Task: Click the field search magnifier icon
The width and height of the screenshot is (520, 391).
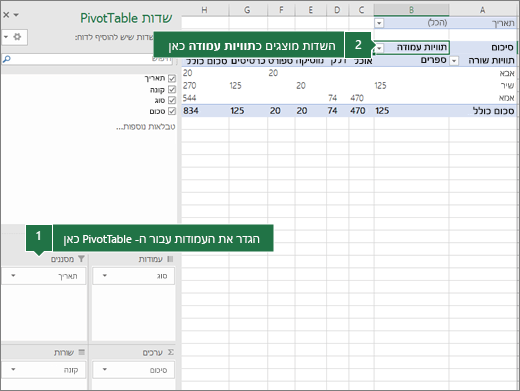Action: [7, 59]
